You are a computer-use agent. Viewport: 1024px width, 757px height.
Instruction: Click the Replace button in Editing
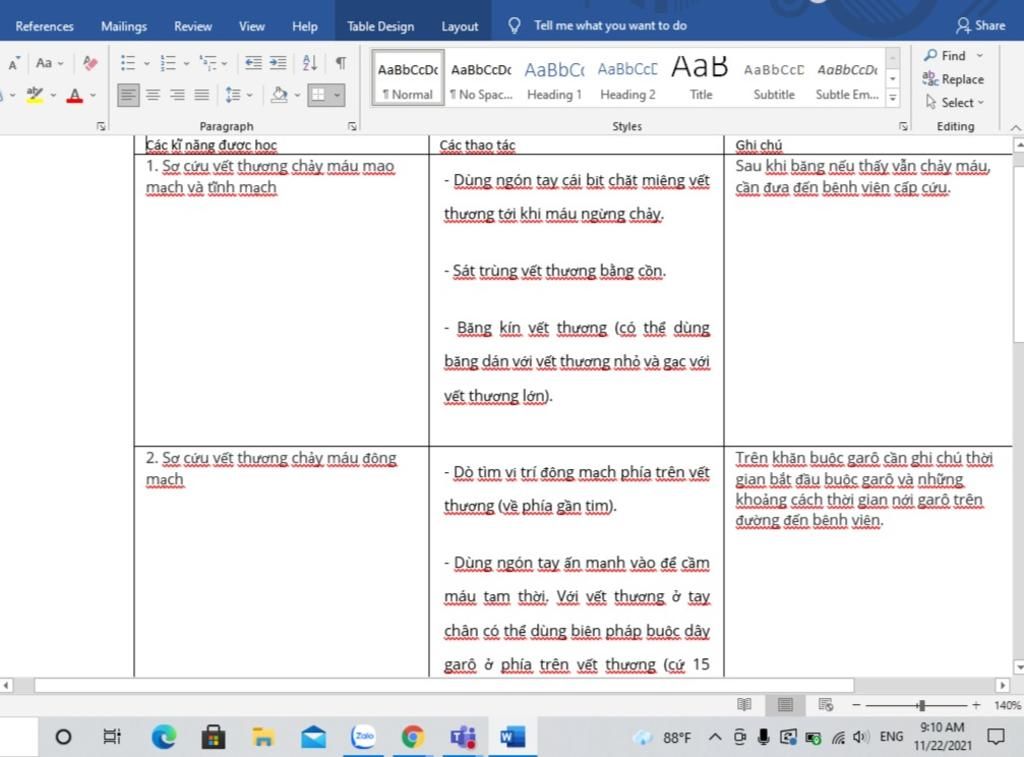pos(953,79)
